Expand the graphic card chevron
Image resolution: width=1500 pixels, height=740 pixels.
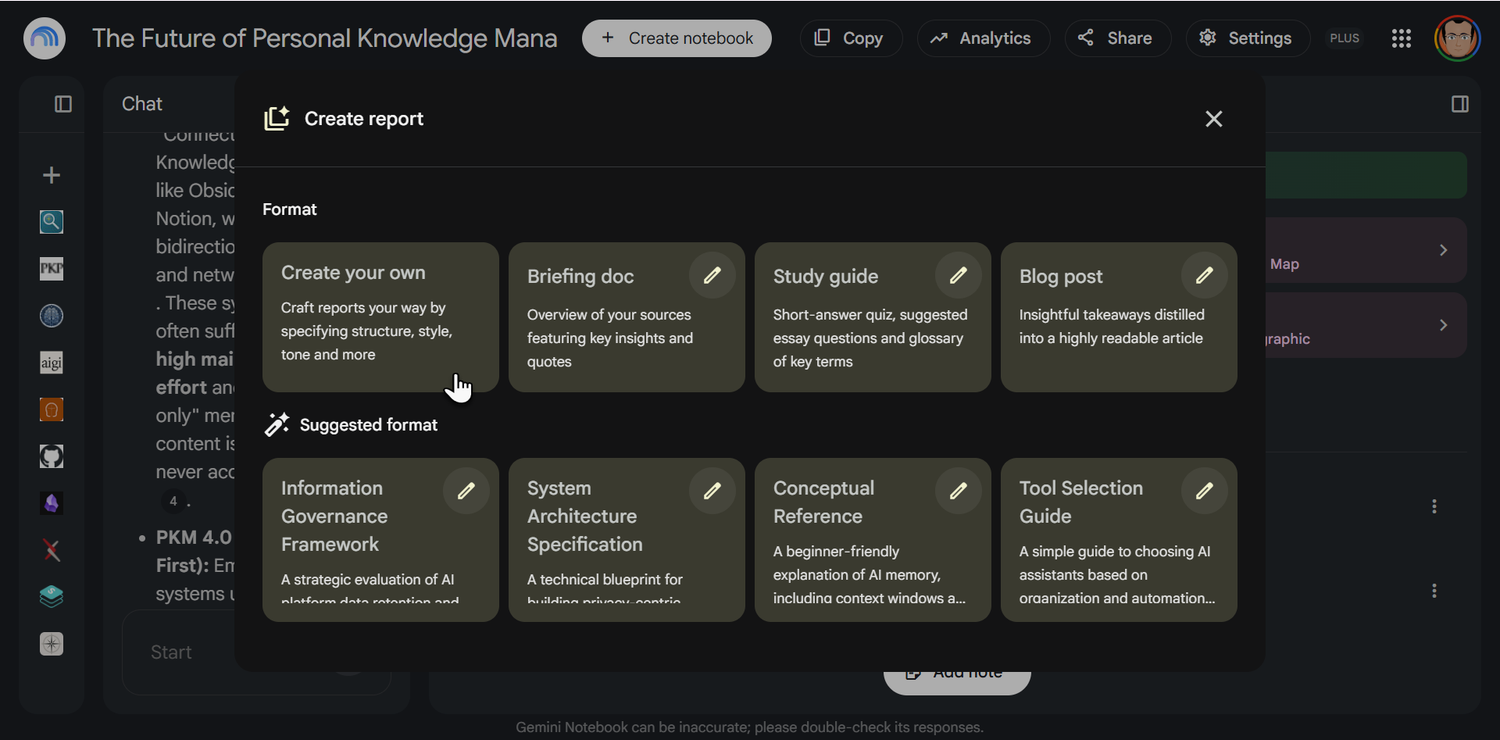coord(1443,325)
